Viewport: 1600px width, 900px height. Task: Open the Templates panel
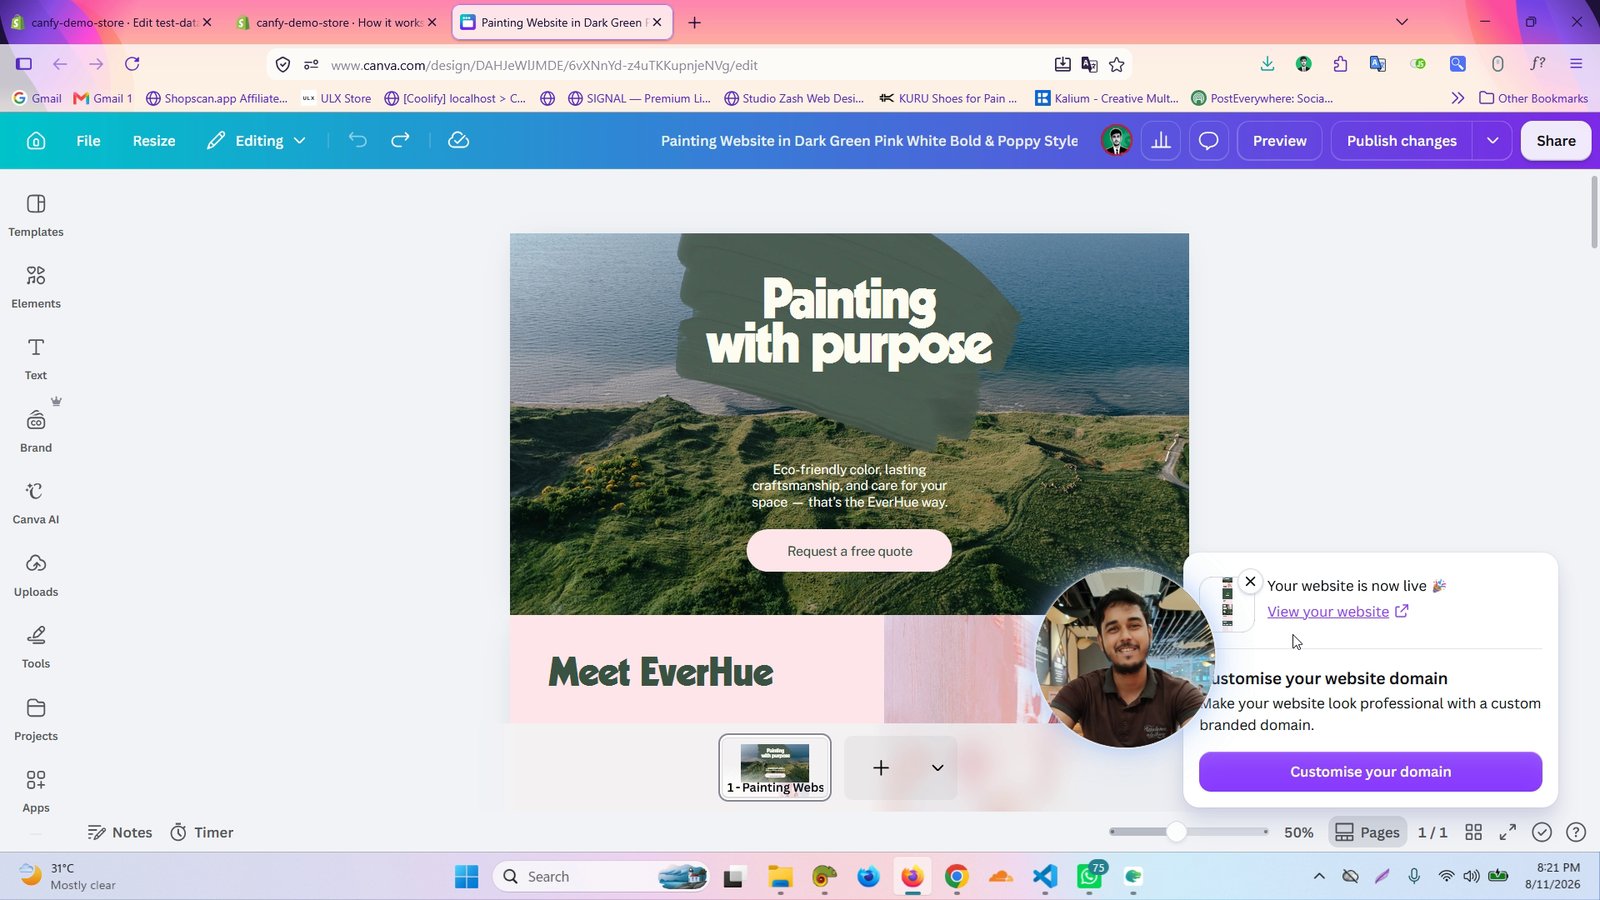[x=36, y=215]
